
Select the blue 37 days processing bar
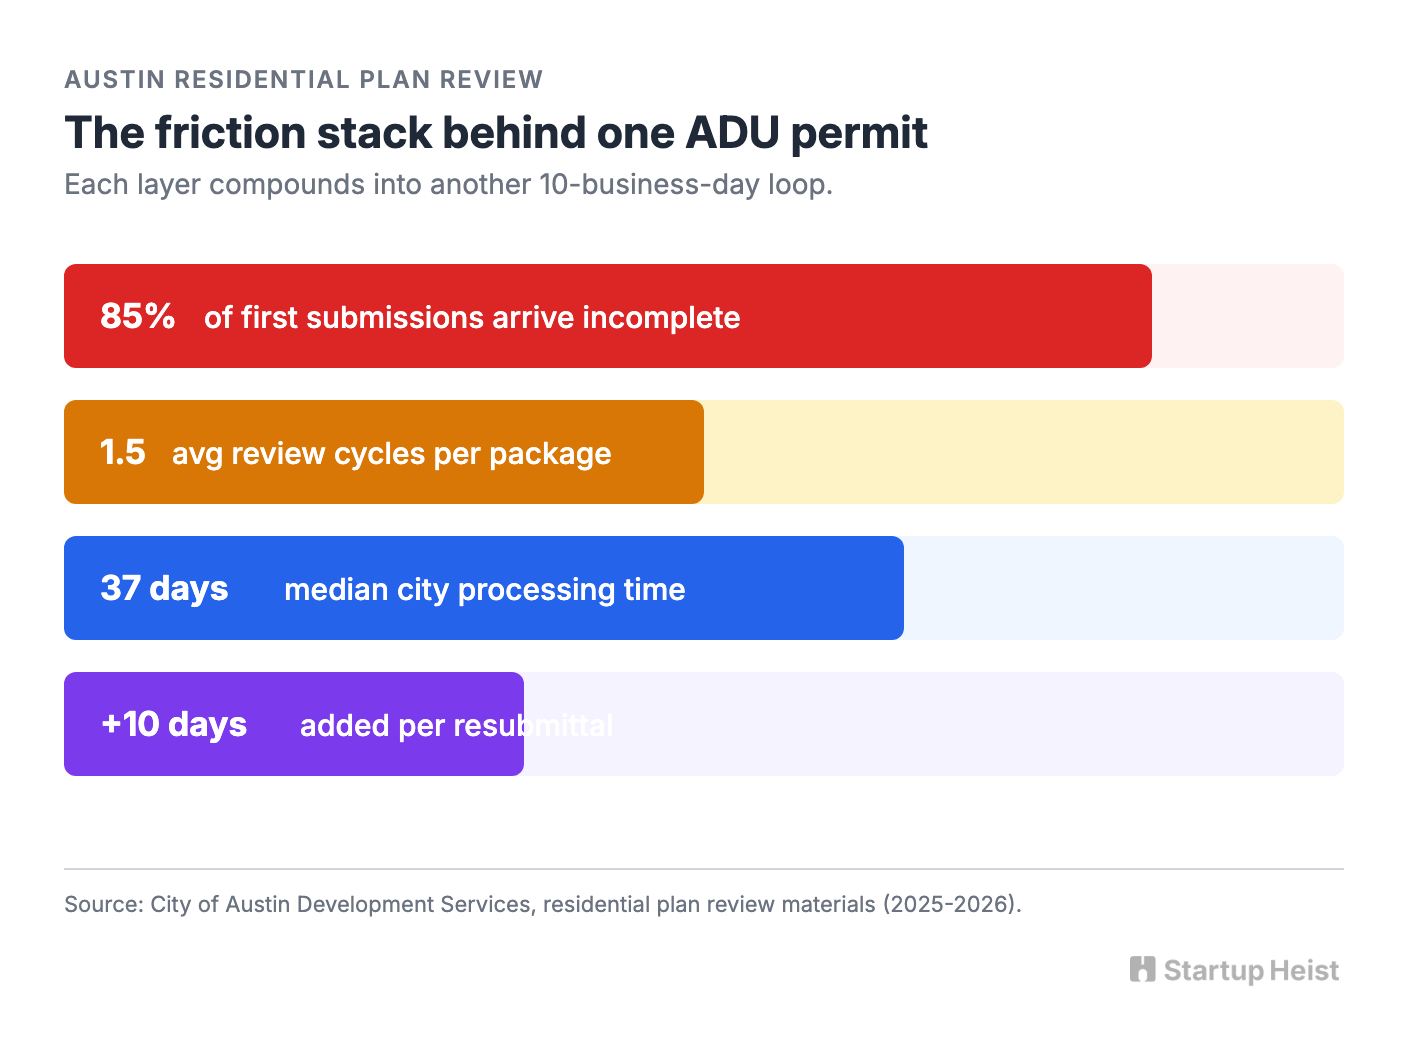(484, 588)
